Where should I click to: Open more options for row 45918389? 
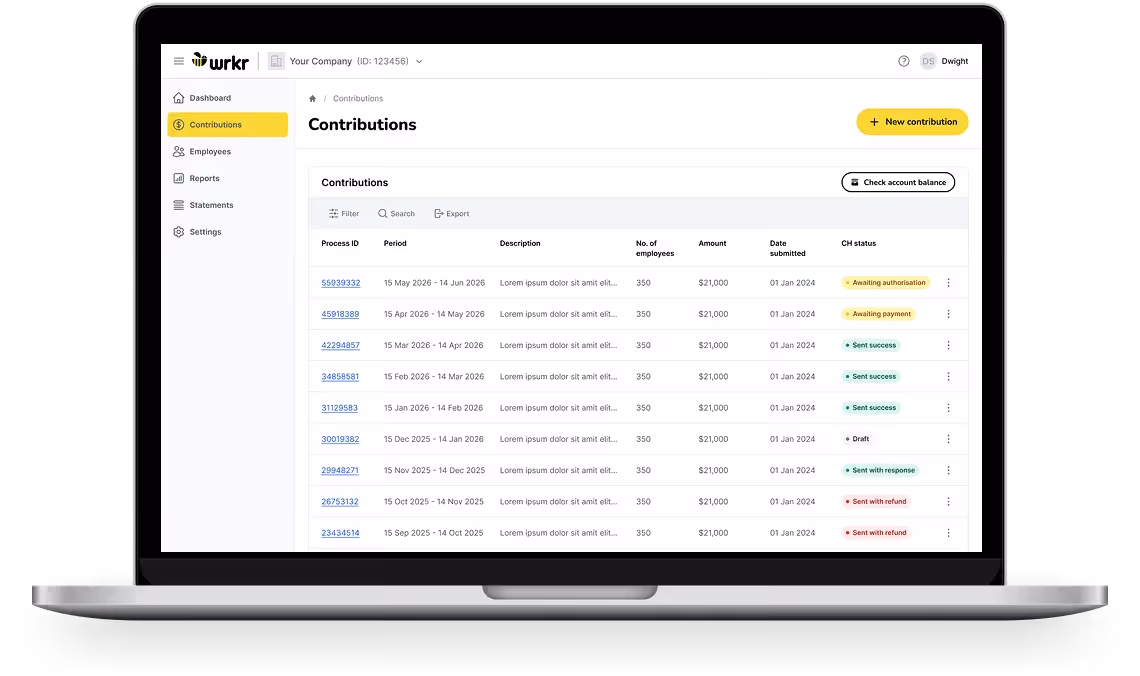click(948, 314)
